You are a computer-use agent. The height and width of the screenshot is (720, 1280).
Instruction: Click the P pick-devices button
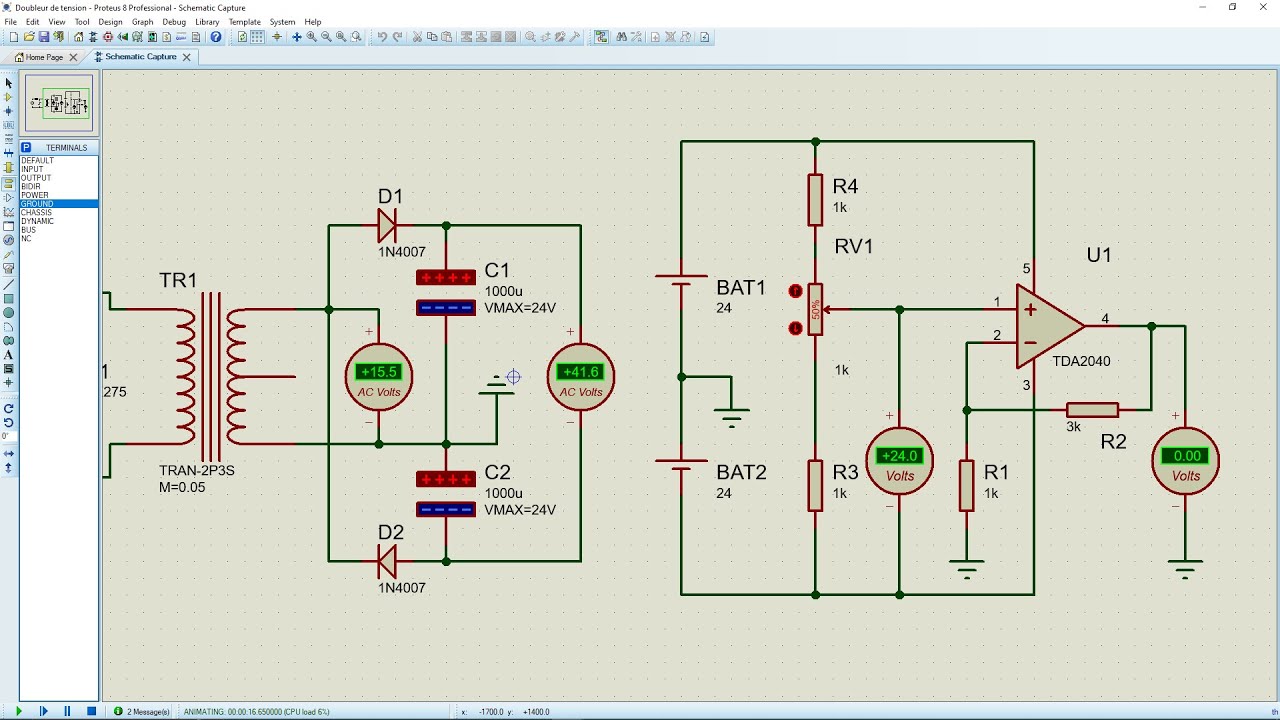point(27,147)
